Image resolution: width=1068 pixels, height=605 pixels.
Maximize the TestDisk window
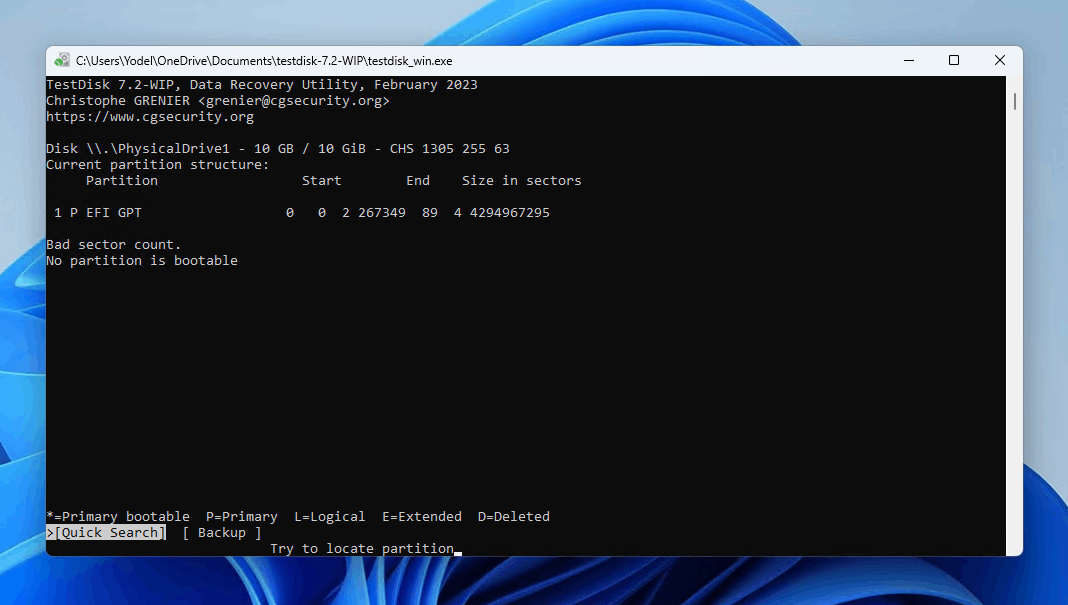tap(954, 61)
